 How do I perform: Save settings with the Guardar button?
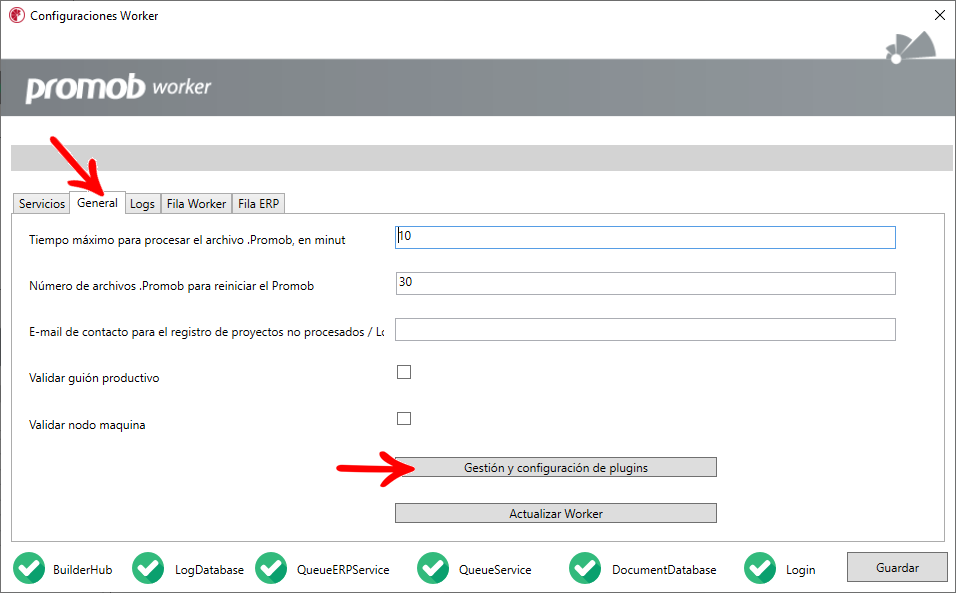coord(897,567)
